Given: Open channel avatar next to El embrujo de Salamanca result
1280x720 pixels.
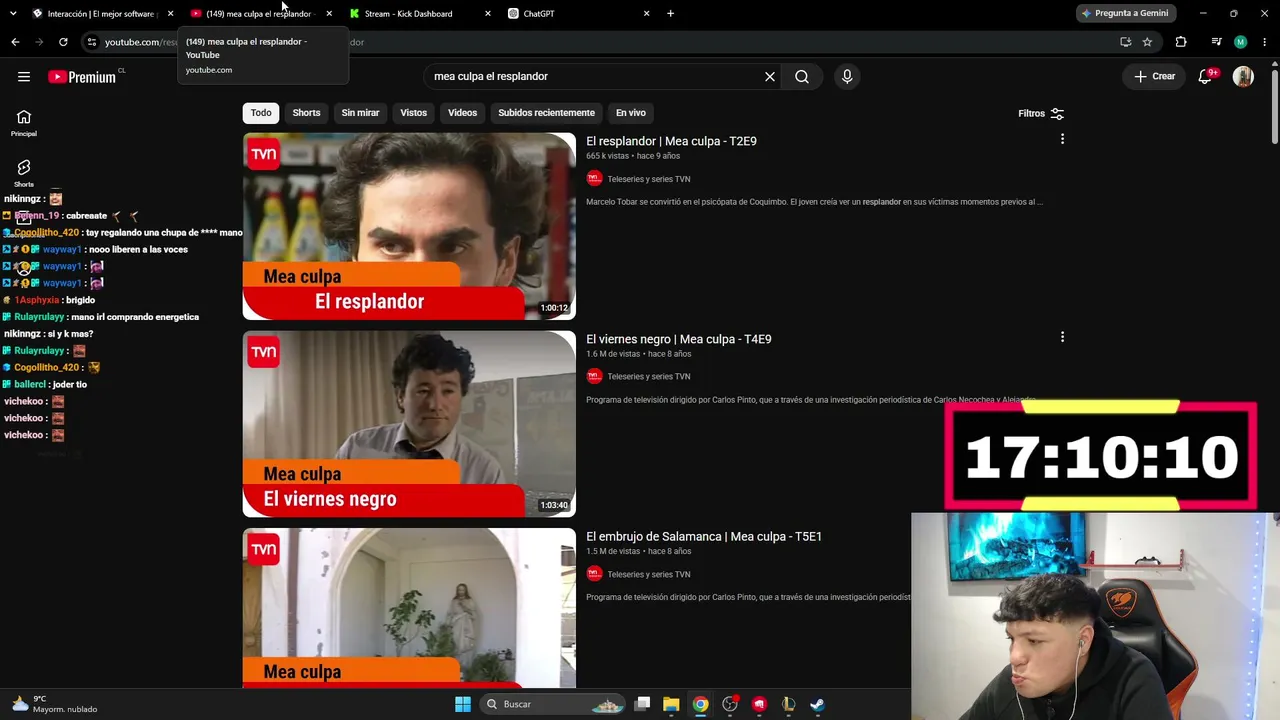Looking at the screenshot, I should [594, 574].
